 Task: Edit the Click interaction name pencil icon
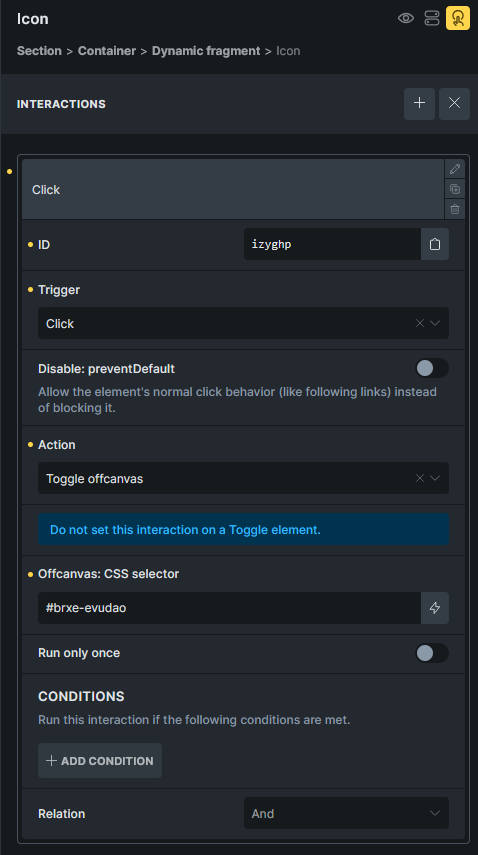point(455,170)
